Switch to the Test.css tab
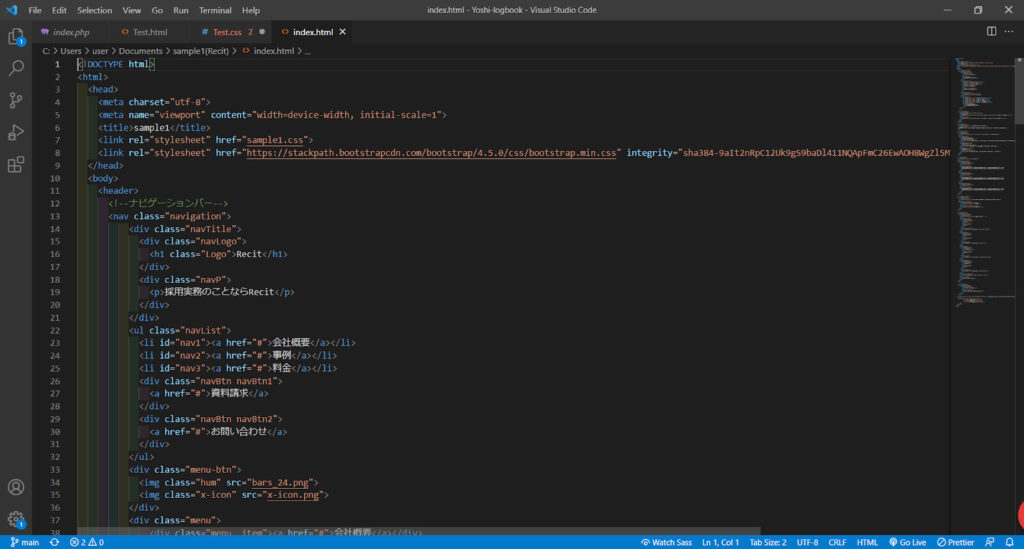The height and width of the screenshot is (549, 1024). [x=226, y=32]
